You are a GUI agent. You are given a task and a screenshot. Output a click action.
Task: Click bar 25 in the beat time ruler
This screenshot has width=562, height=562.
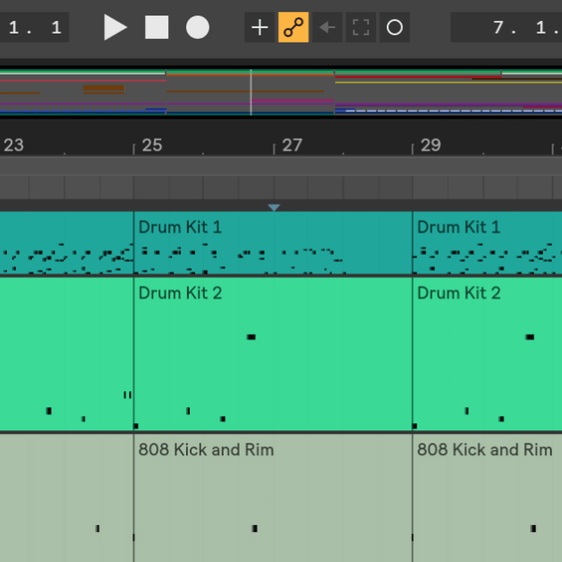(x=152, y=145)
